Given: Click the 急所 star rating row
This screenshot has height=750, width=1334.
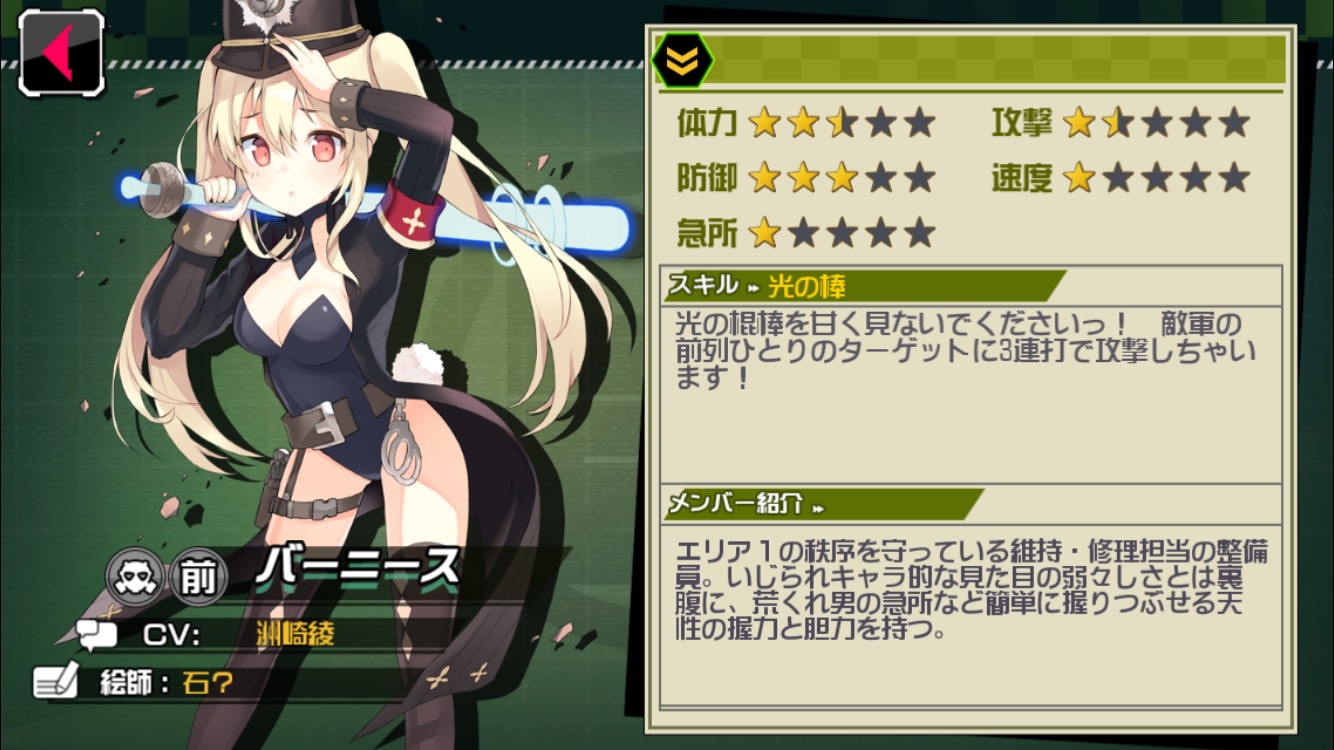Looking at the screenshot, I should coord(806,233).
